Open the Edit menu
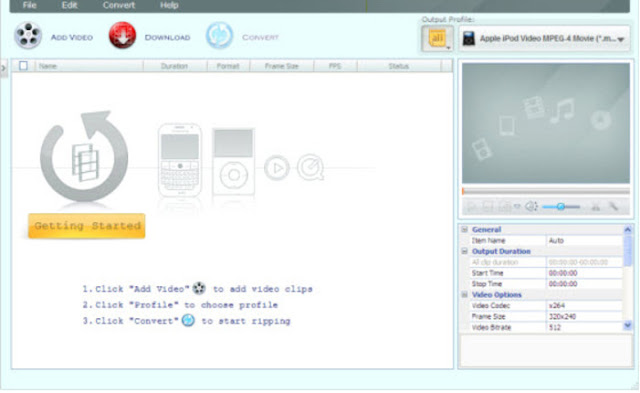The width and height of the screenshot is (640, 393). pyautogui.click(x=69, y=5)
